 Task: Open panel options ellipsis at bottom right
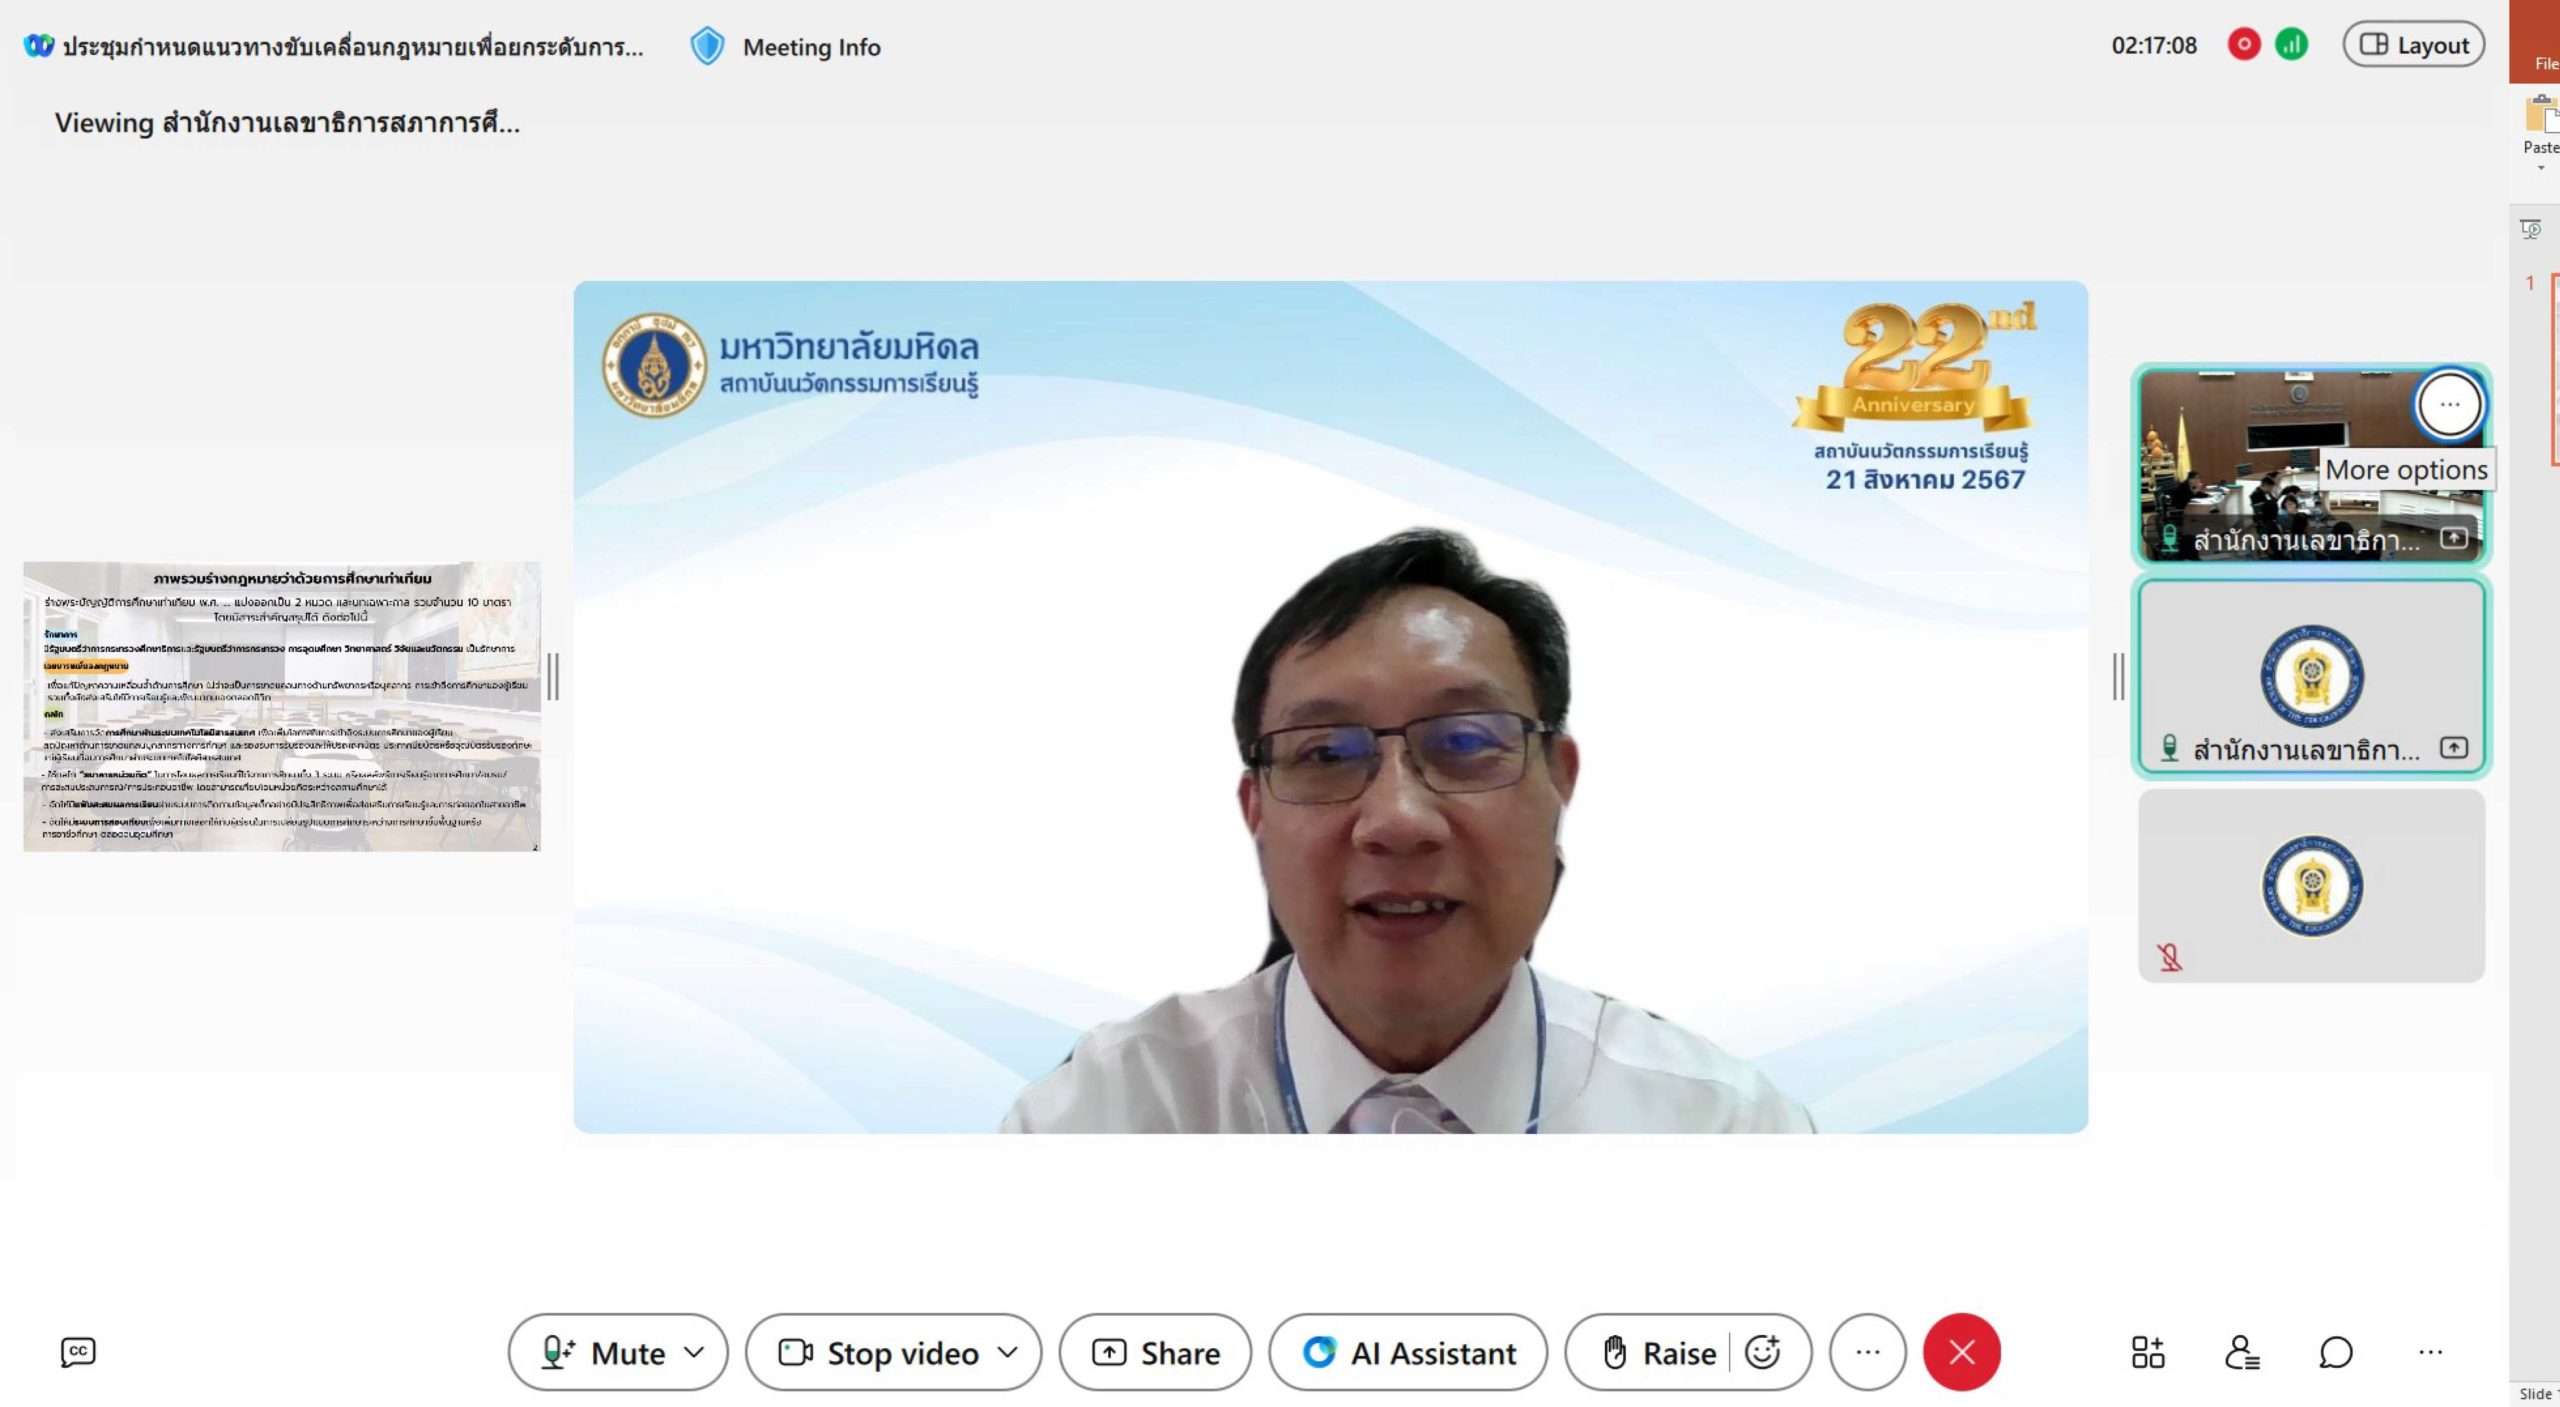coord(2430,1352)
